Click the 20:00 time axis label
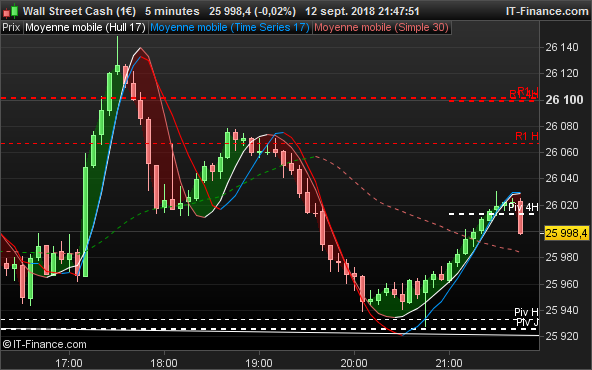The image size is (592, 370). [354, 363]
